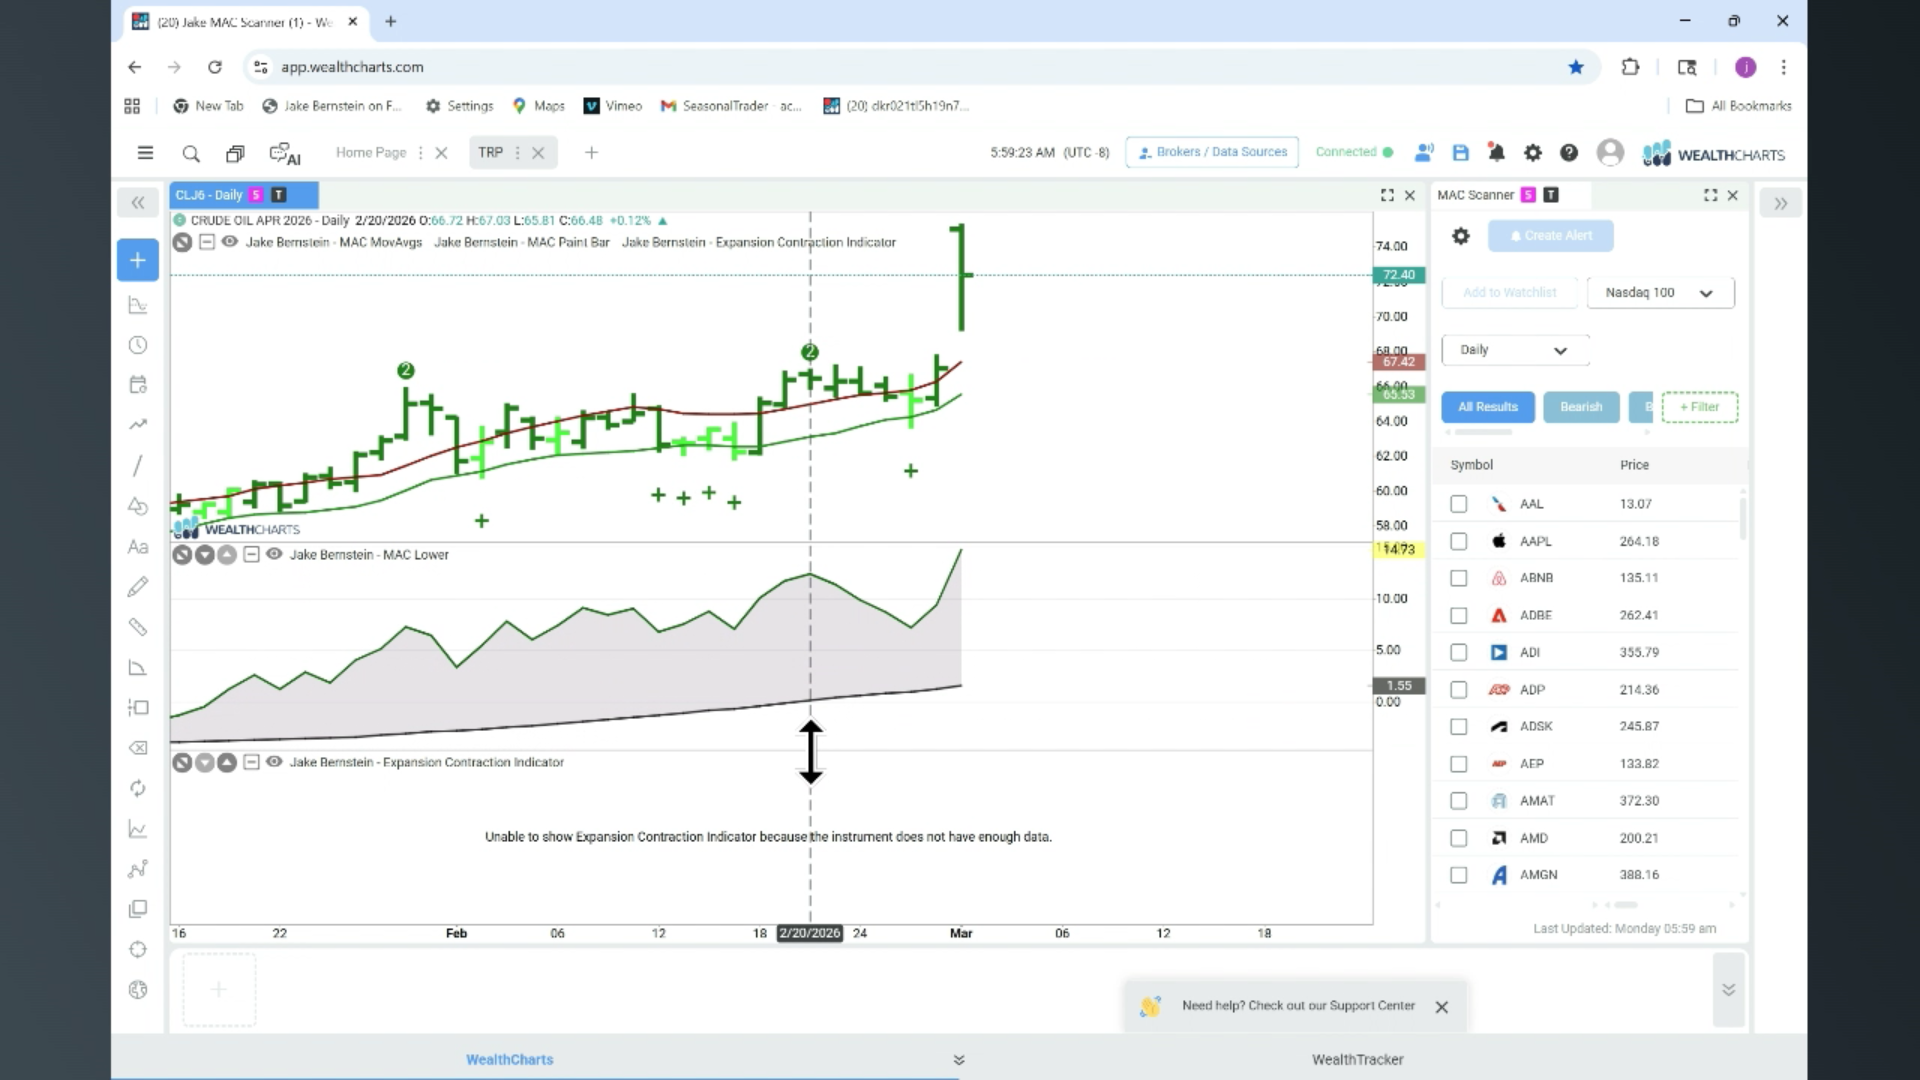Select the pencil drawing tool

[x=138, y=587]
